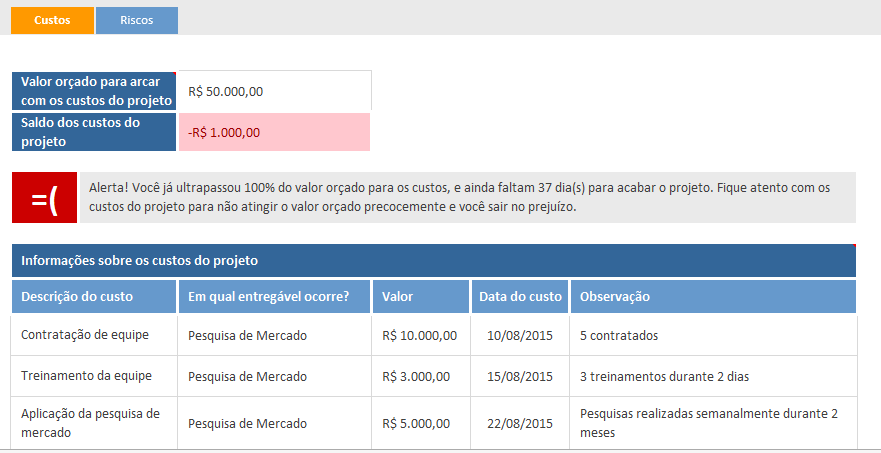
Task: Click the 'Saldo dos custos do projeto' label
Action: pos(95,132)
